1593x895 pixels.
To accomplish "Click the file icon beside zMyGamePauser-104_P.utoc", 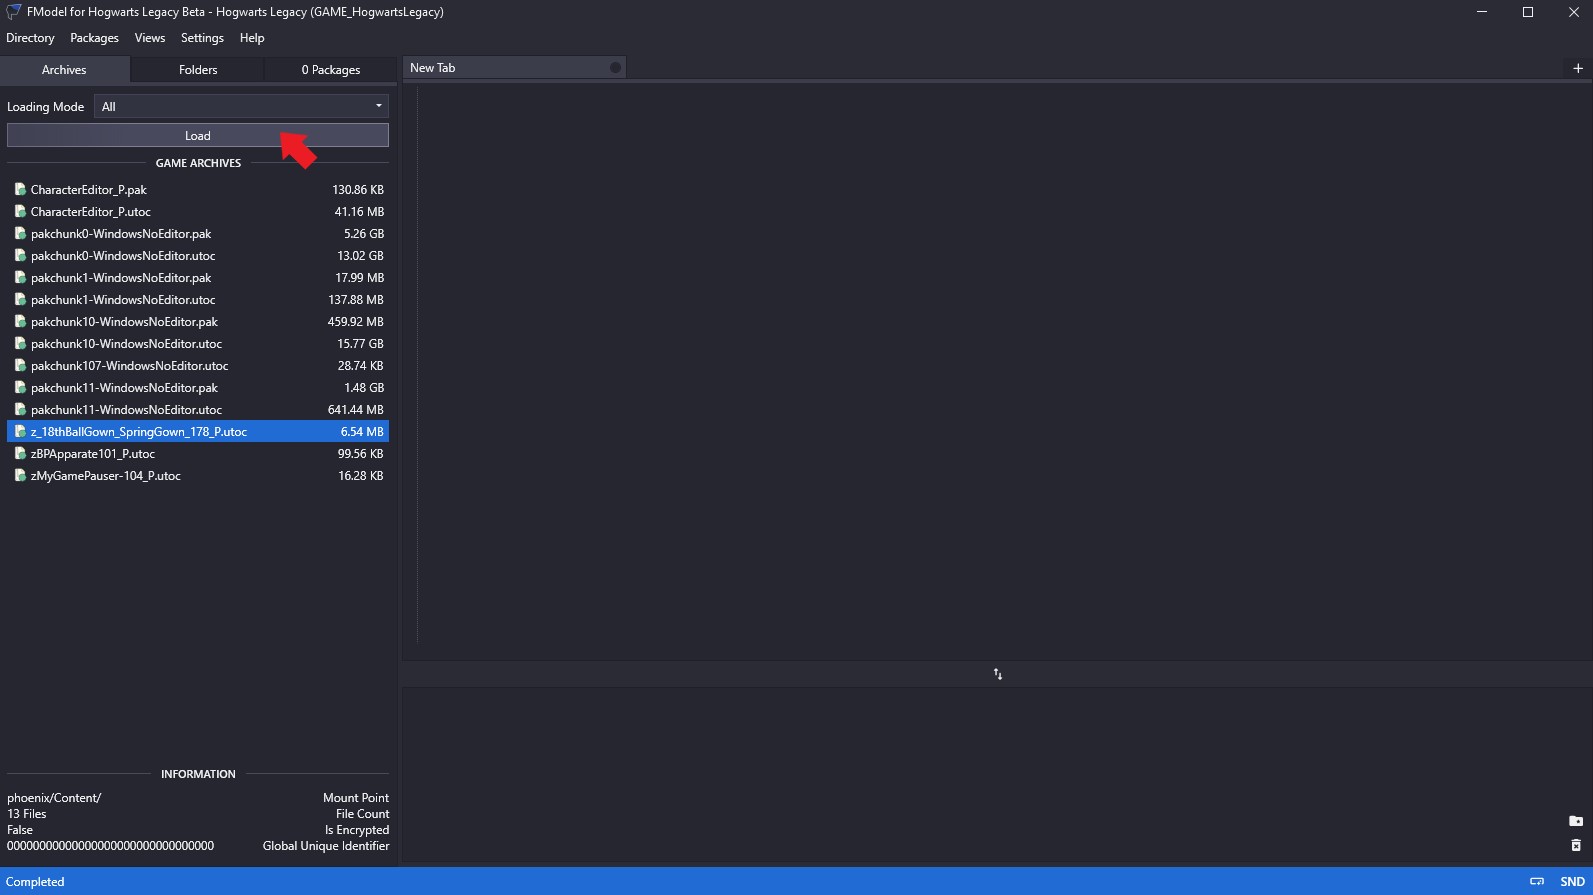I will pos(20,475).
